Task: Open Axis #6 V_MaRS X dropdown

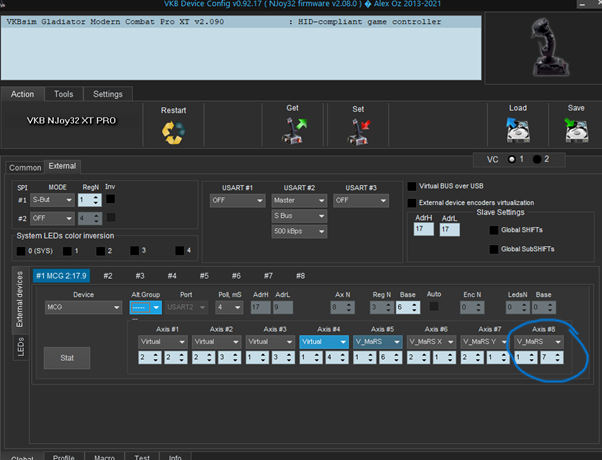Action: (x=431, y=342)
